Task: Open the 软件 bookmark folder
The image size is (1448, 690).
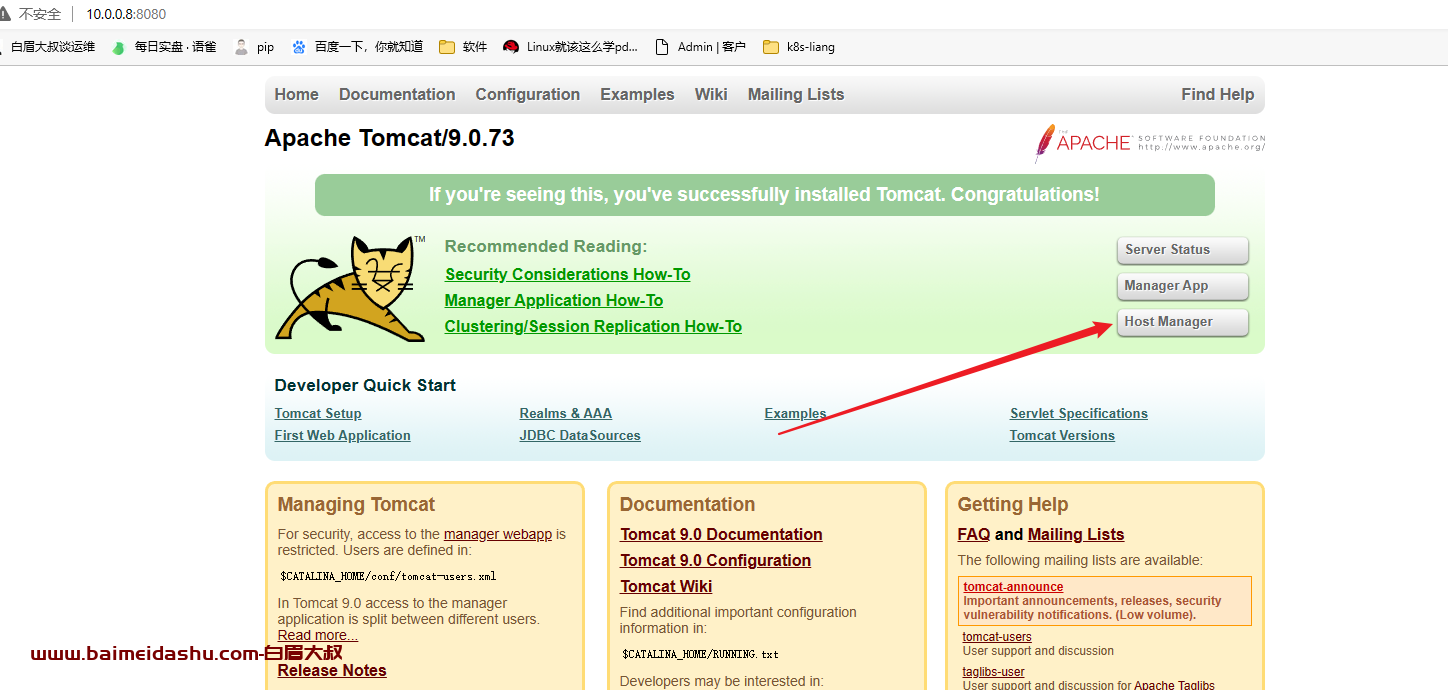Action: click(x=463, y=47)
